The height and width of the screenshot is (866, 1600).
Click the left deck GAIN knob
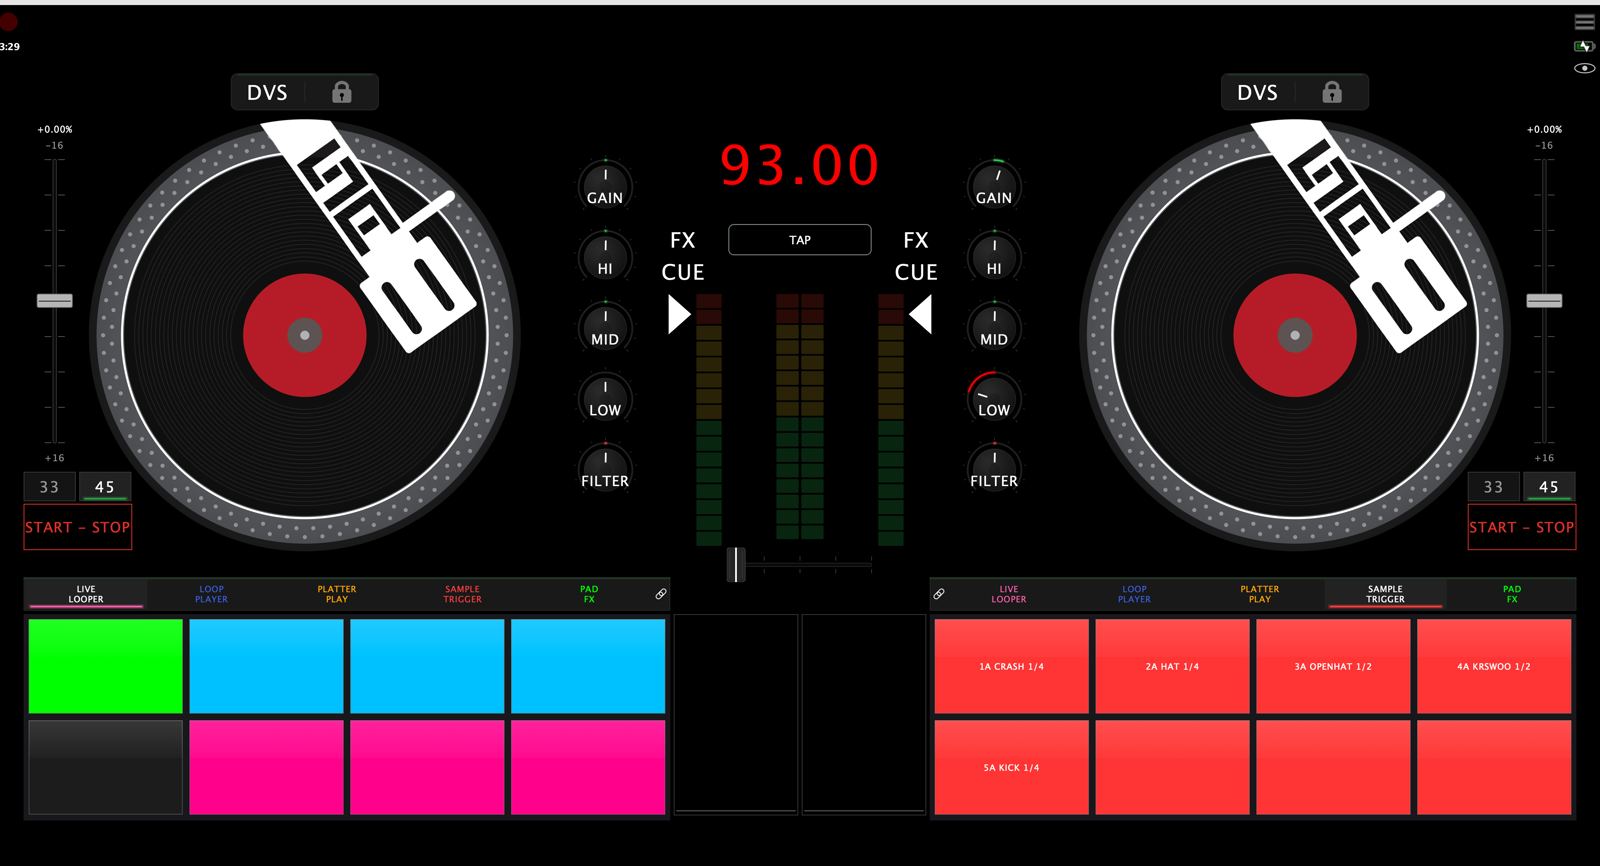coord(605,185)
